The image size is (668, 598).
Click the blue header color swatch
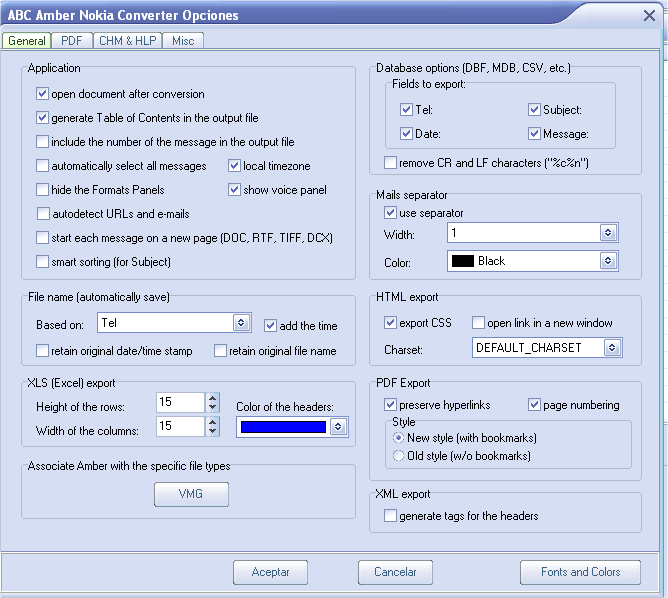tap(283, 427)
